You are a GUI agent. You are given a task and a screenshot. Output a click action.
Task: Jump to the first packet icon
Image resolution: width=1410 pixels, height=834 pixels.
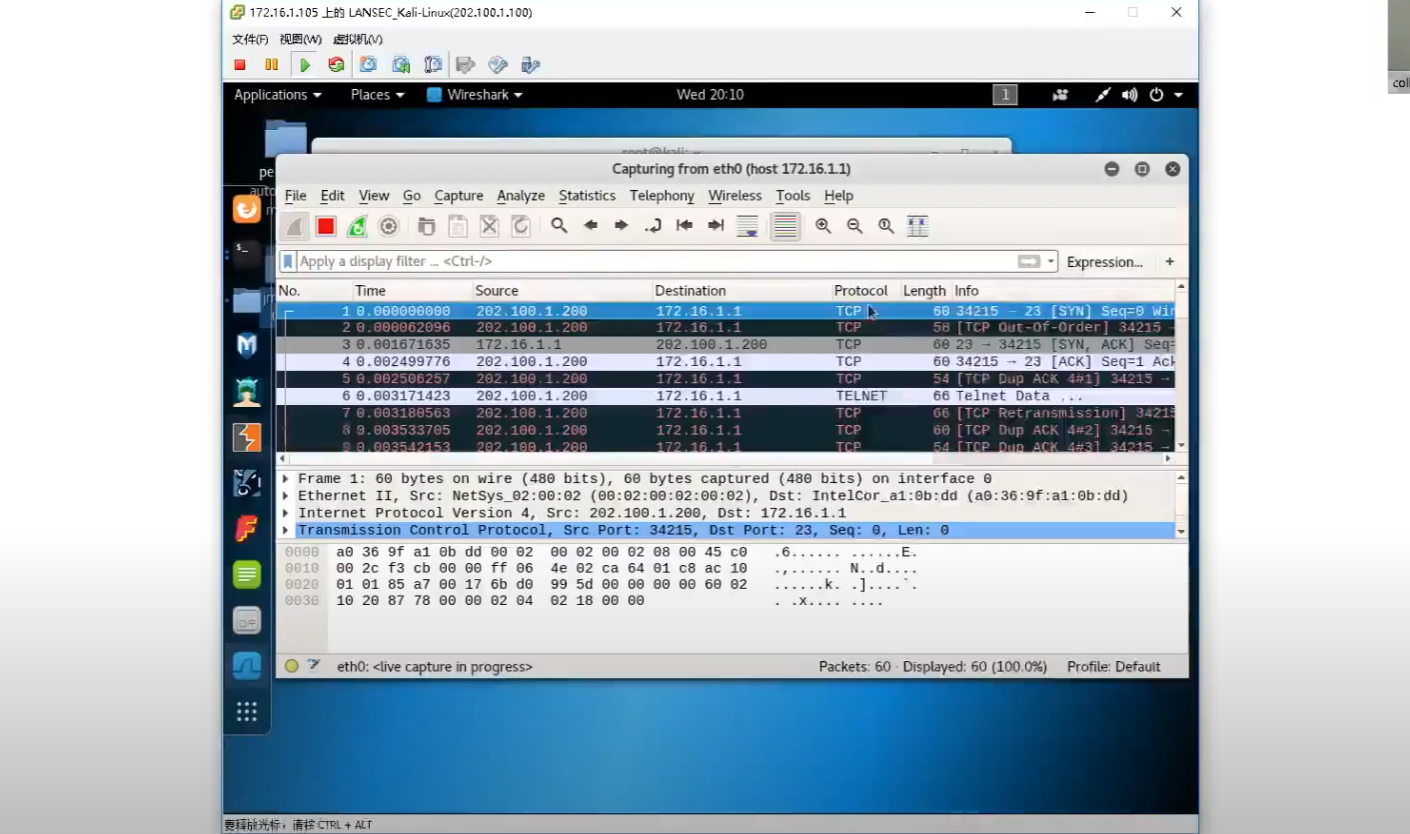point(684,226)
